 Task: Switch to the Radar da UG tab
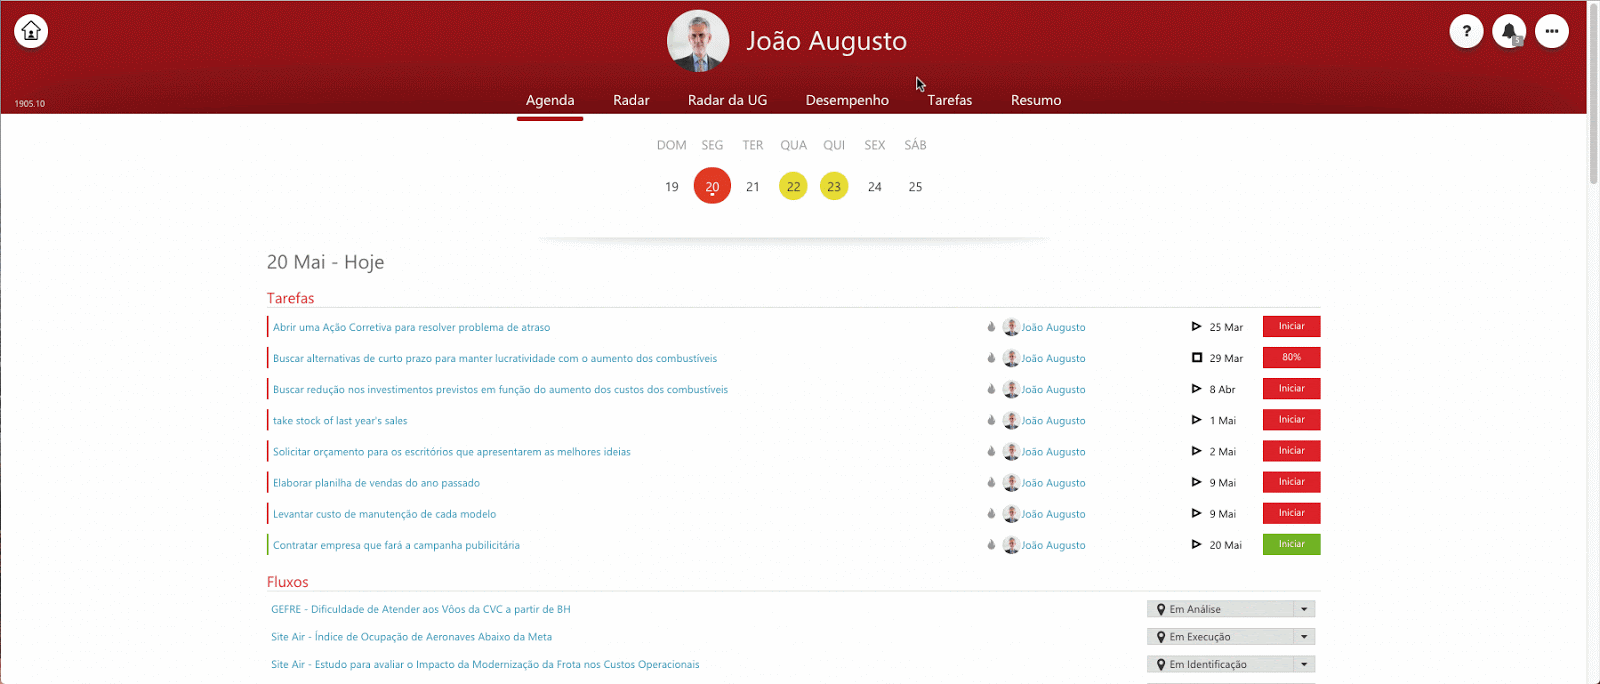[x=727, y=100]
